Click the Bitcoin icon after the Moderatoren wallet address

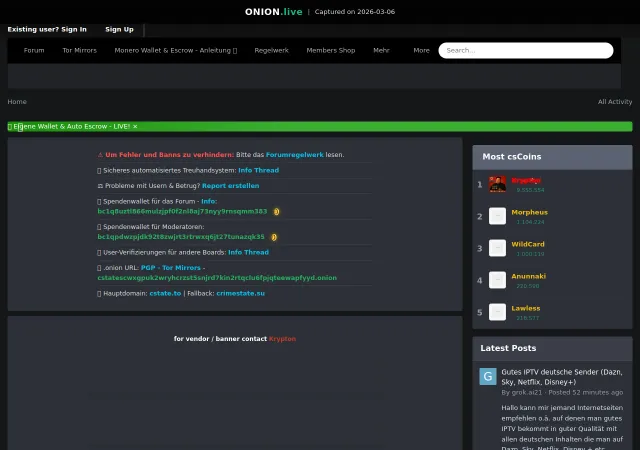274,237
